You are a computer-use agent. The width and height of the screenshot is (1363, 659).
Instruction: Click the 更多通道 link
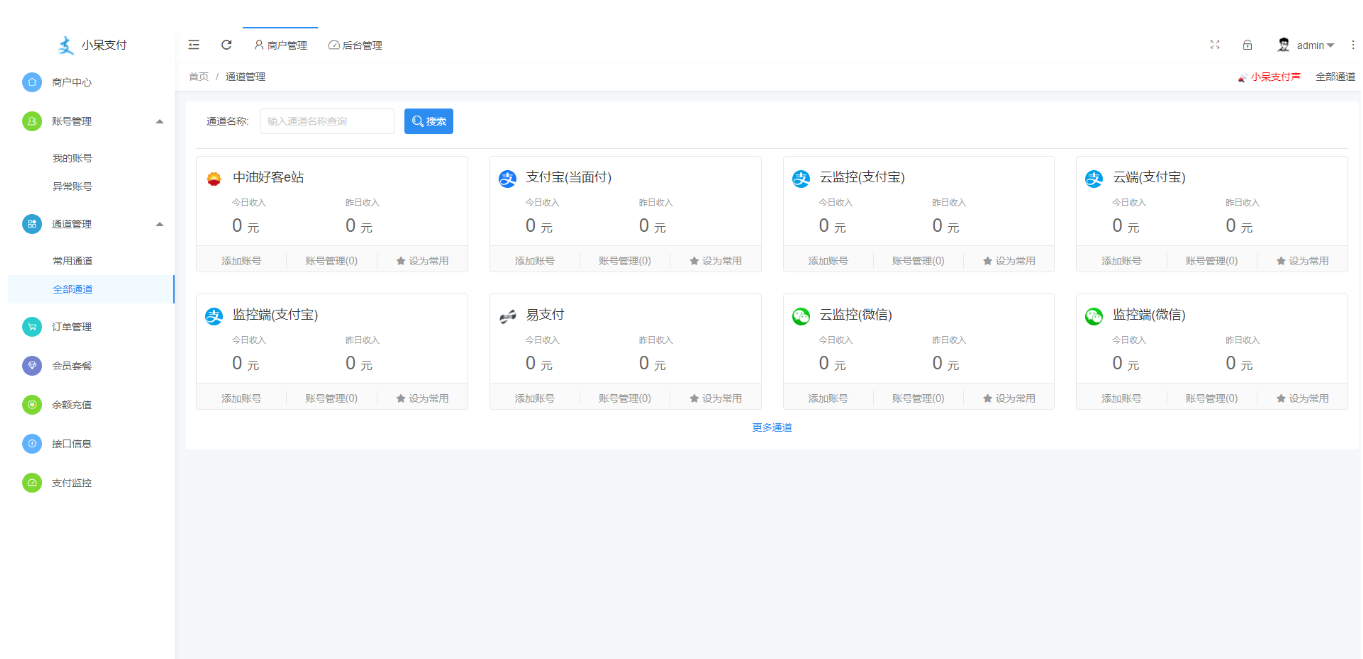(772, 428)
